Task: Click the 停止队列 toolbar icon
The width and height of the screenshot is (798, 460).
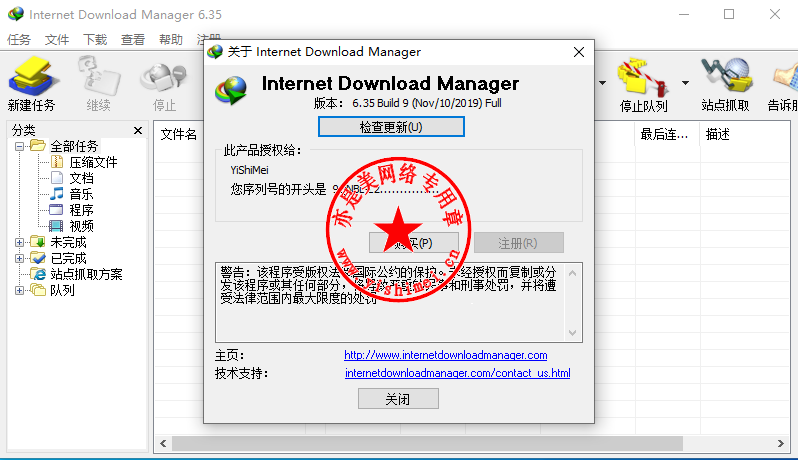Action: 643,85
